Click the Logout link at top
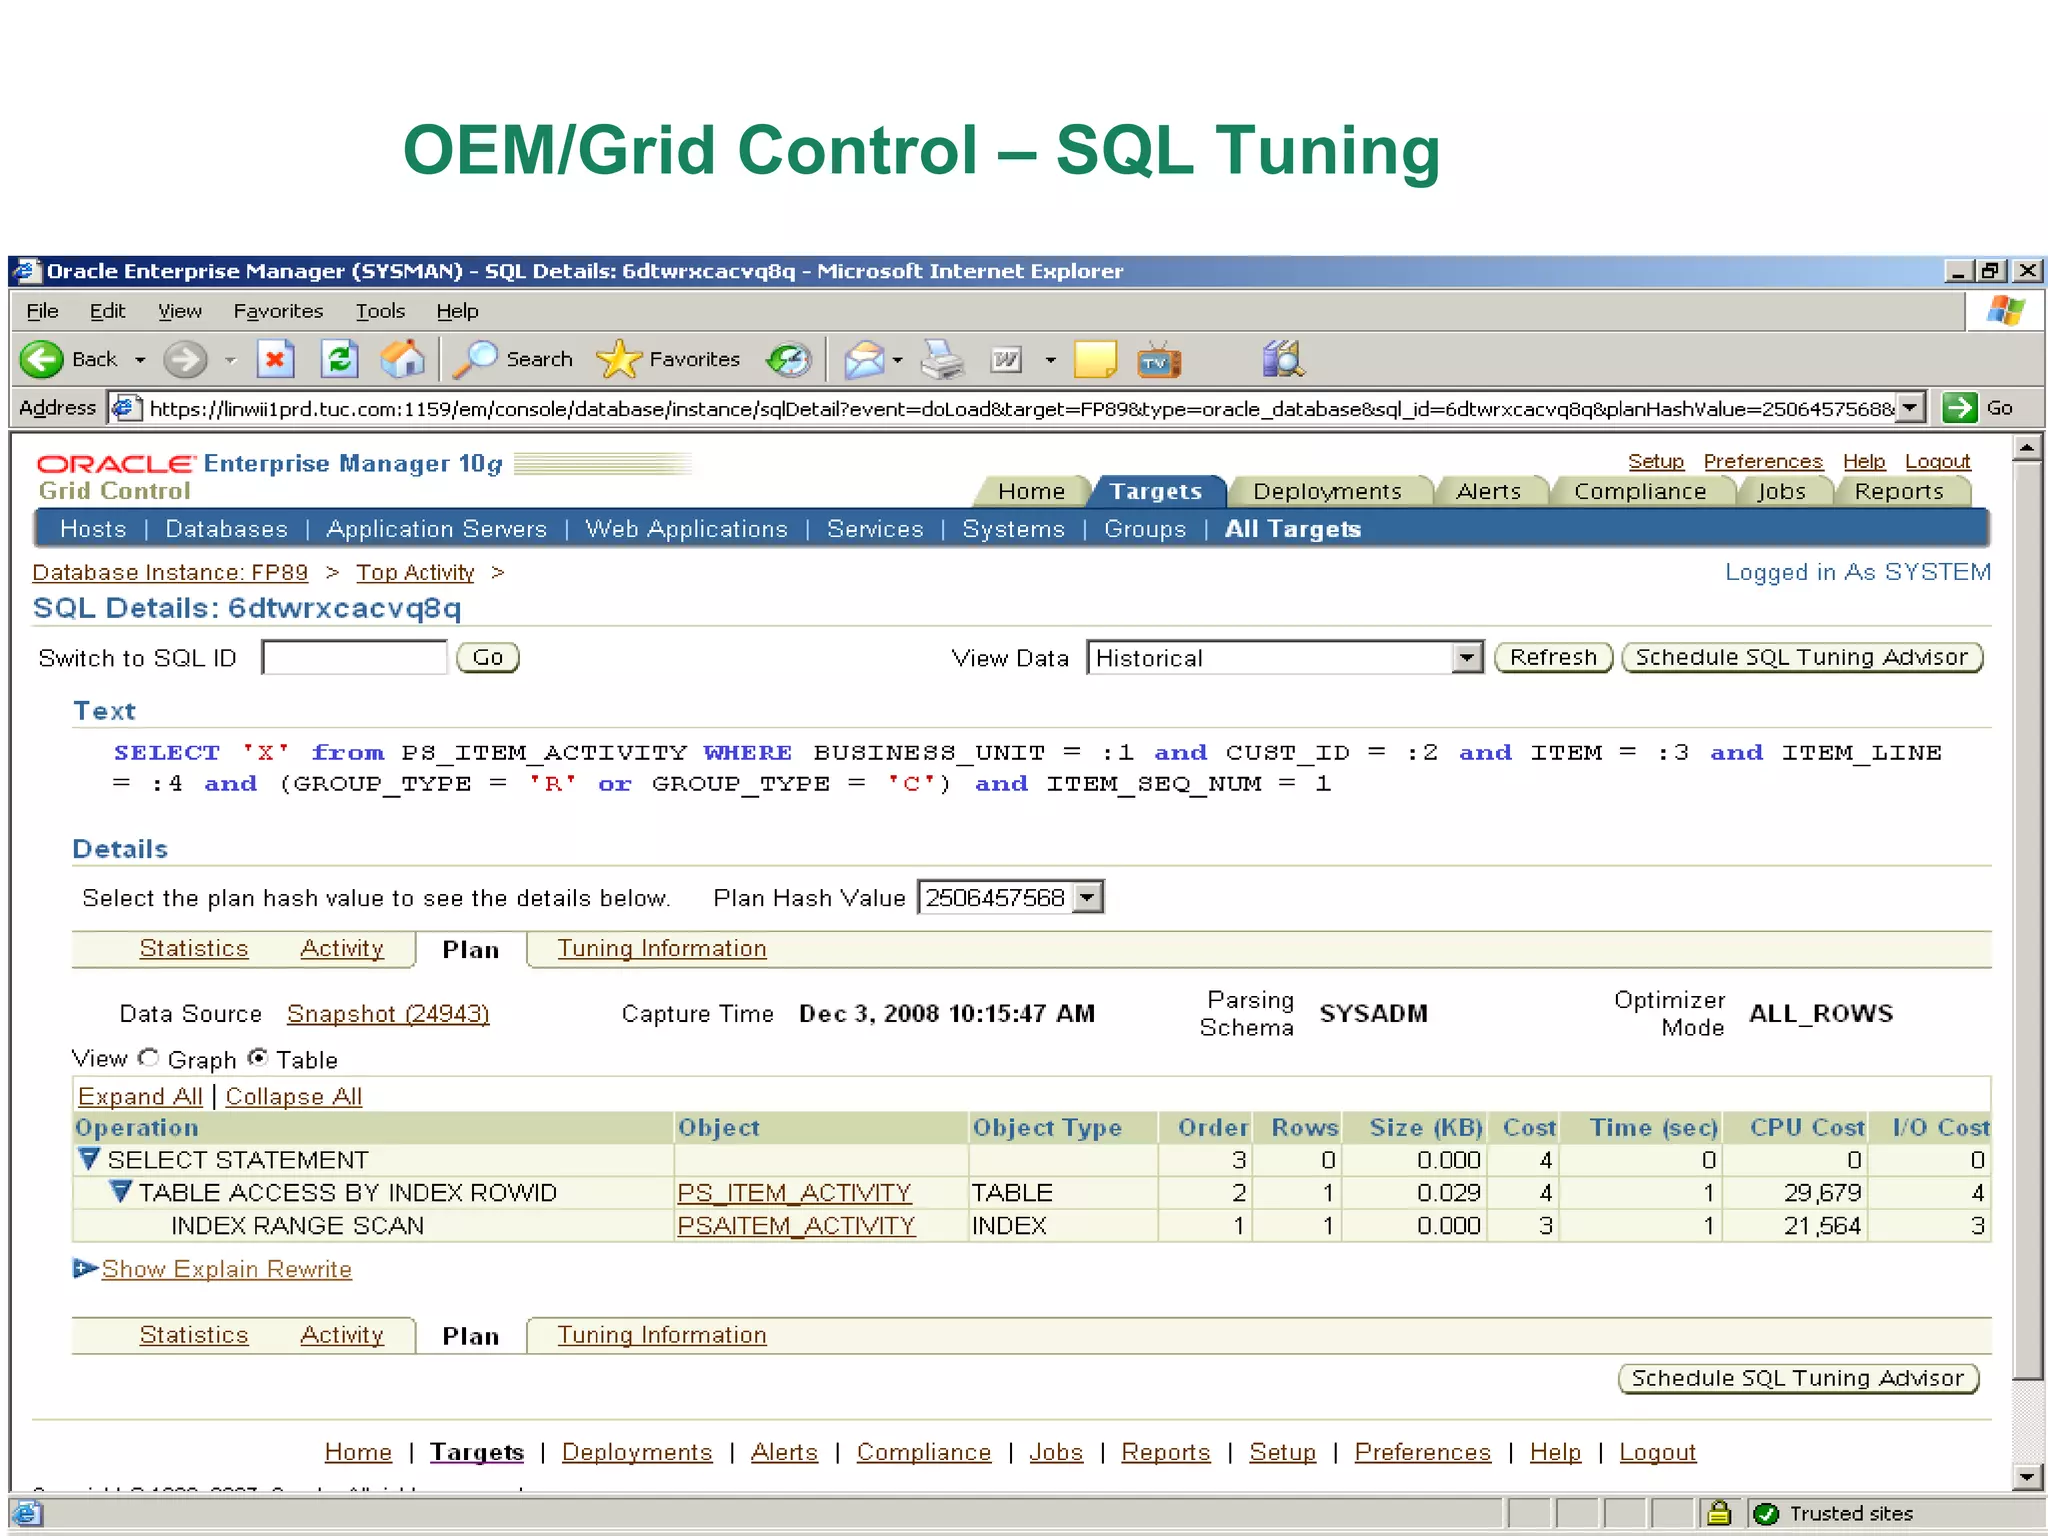Image resolution: width=2048 pixels, height=1536 pixels. pos(1937,461)
